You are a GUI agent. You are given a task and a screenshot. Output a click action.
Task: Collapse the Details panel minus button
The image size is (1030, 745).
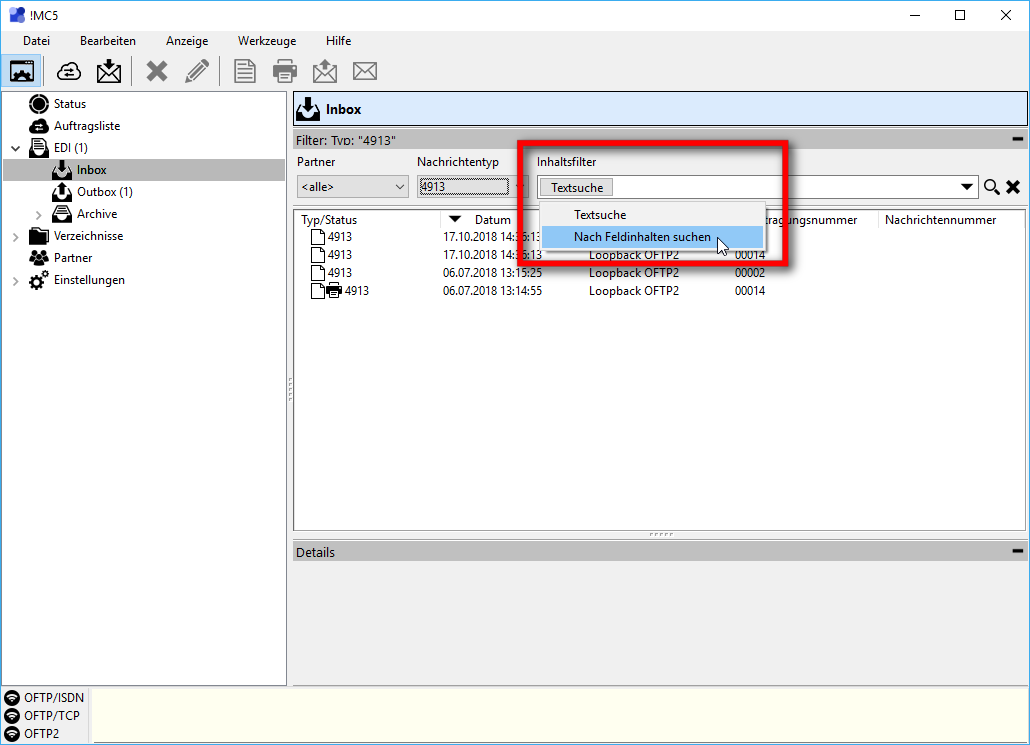[1017, 551]
